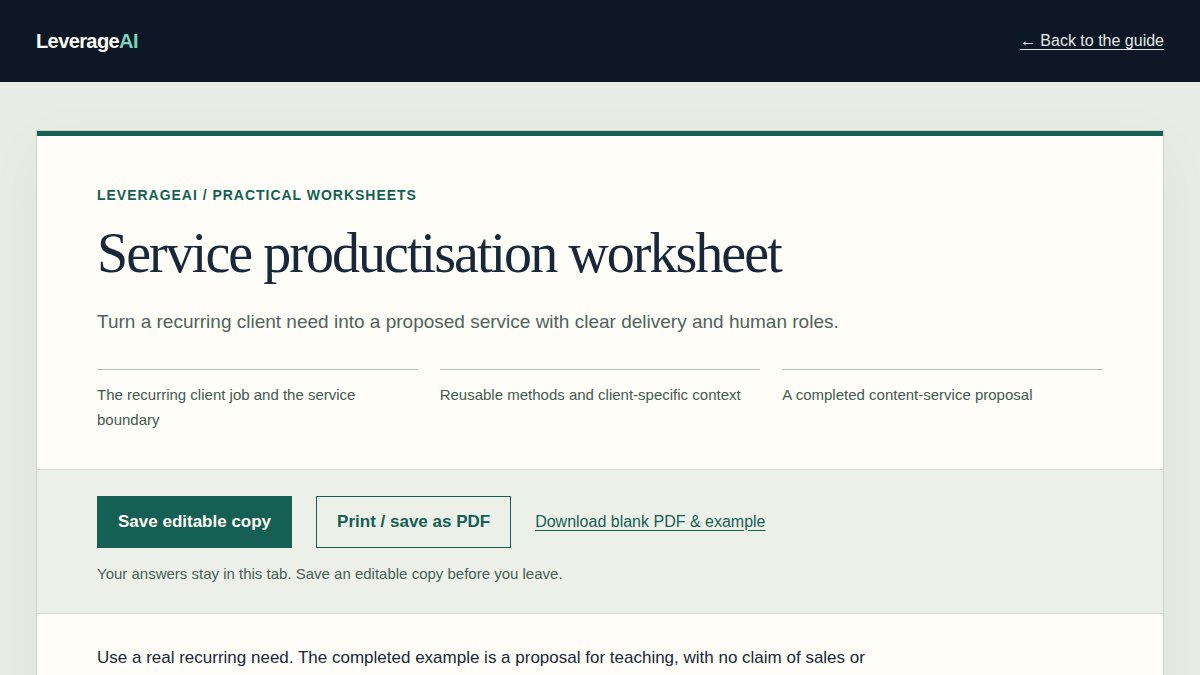Screen dimensions: 1200x675
Task: Click the 'Save editable copy' button
Action: coord(194,522)
